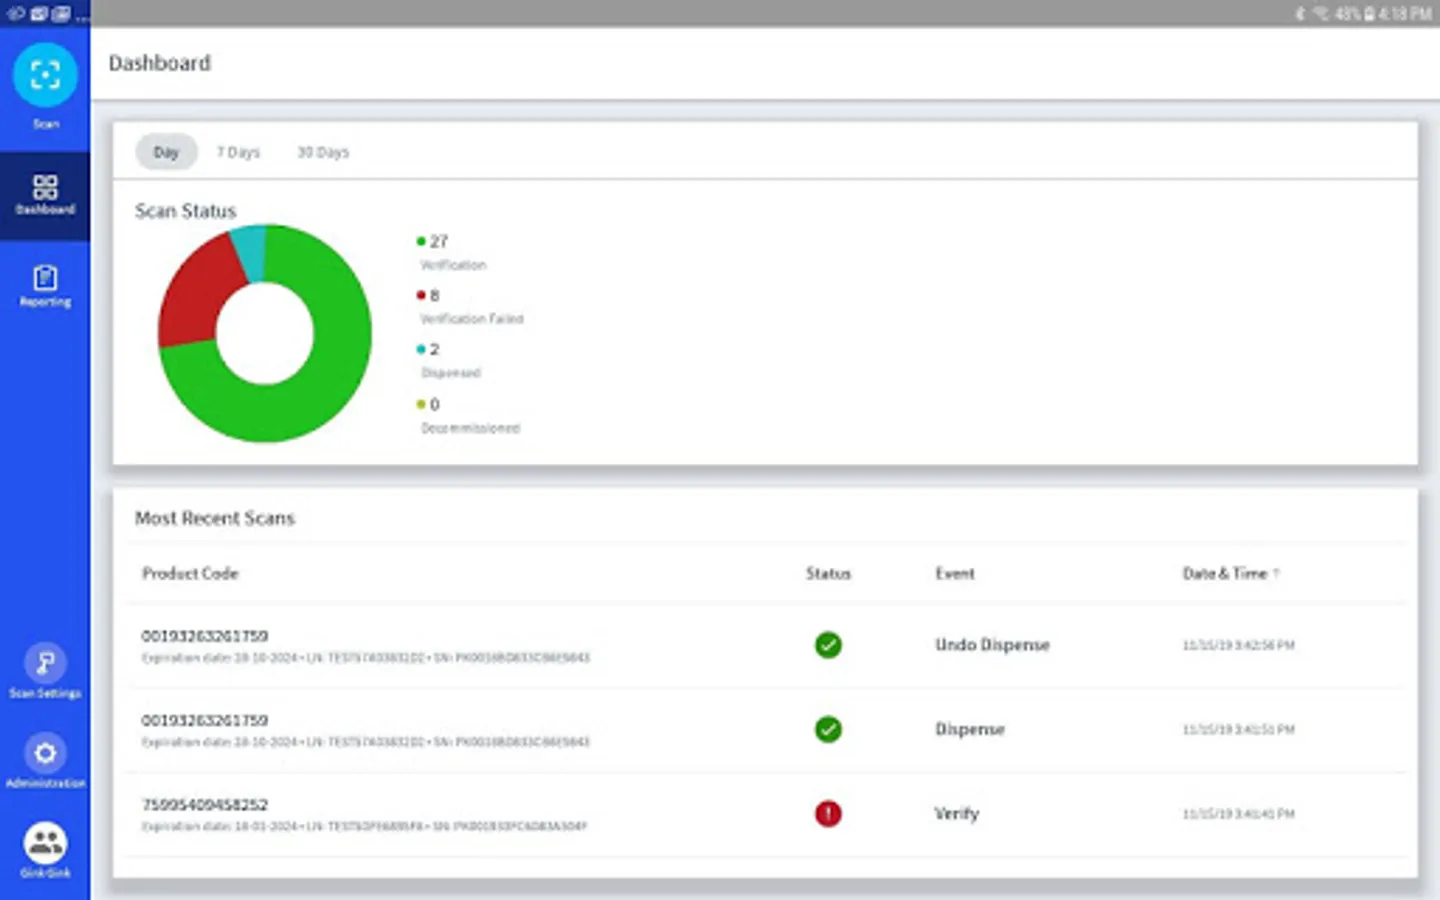Click the Event column header
1440x900 pixels.
pos(955,573)
